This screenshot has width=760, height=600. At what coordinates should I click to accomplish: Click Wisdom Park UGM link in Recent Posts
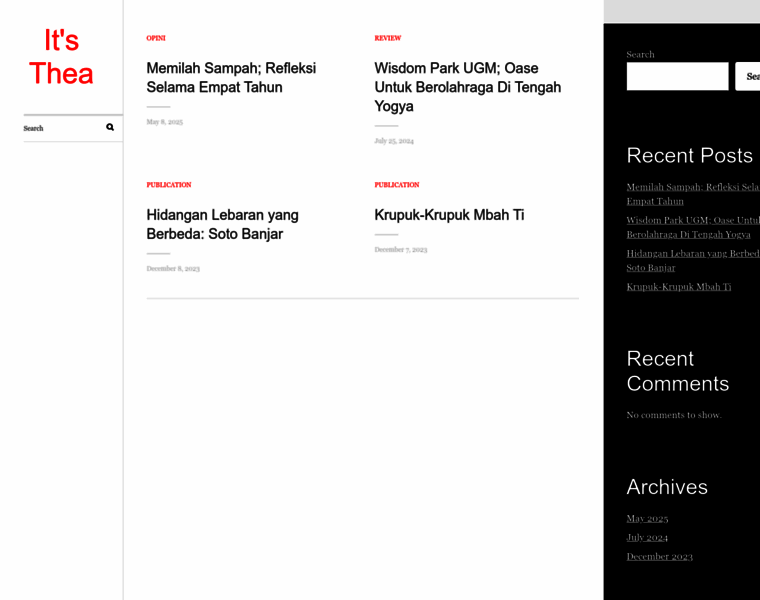click(691, 220)
